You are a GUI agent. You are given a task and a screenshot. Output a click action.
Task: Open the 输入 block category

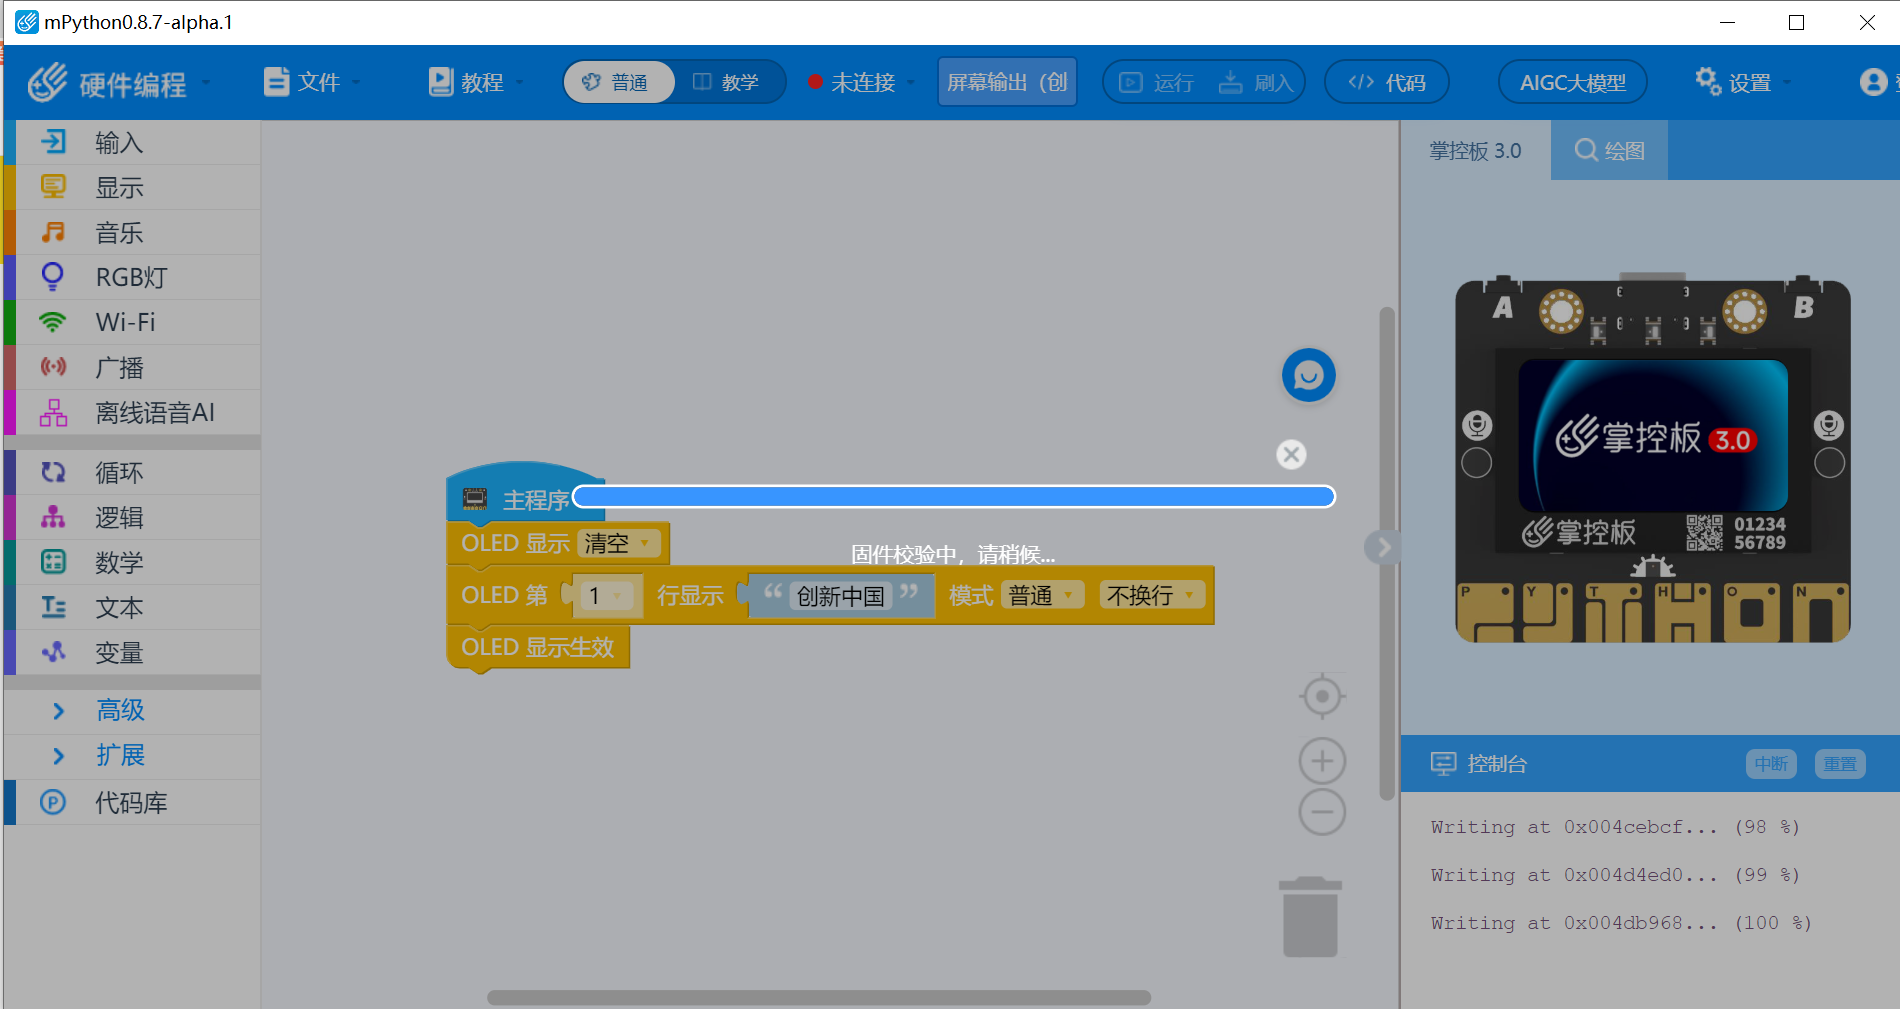pos(132,143)
